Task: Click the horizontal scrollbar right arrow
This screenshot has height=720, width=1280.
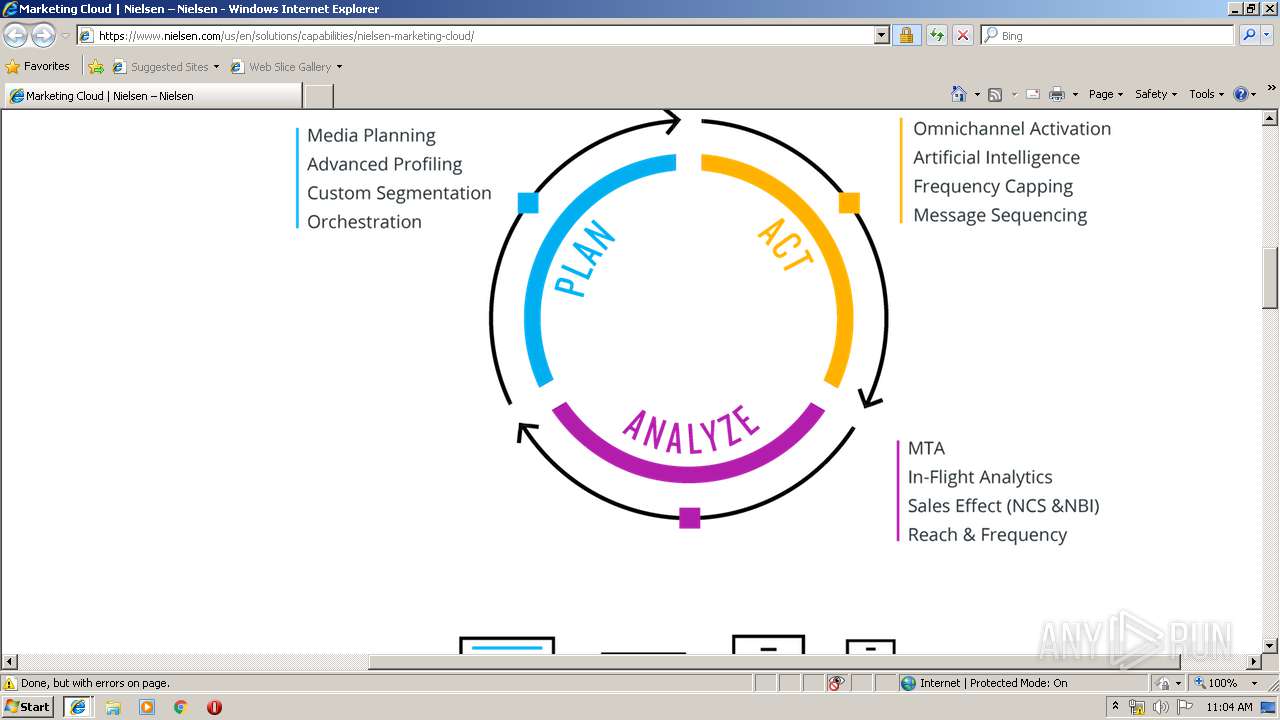Action: [1254, 662]
